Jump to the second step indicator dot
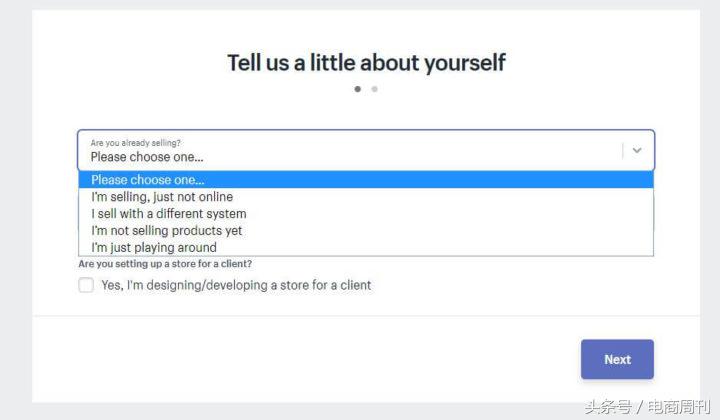This screenshot has width=720, height=420. tap(374, 89)
